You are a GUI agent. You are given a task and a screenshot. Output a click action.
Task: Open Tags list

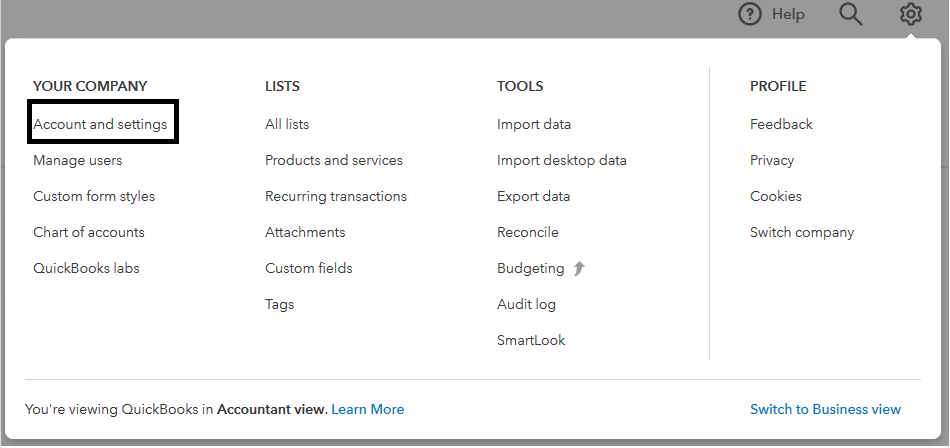pyautogui.click(x=279, y=304)
